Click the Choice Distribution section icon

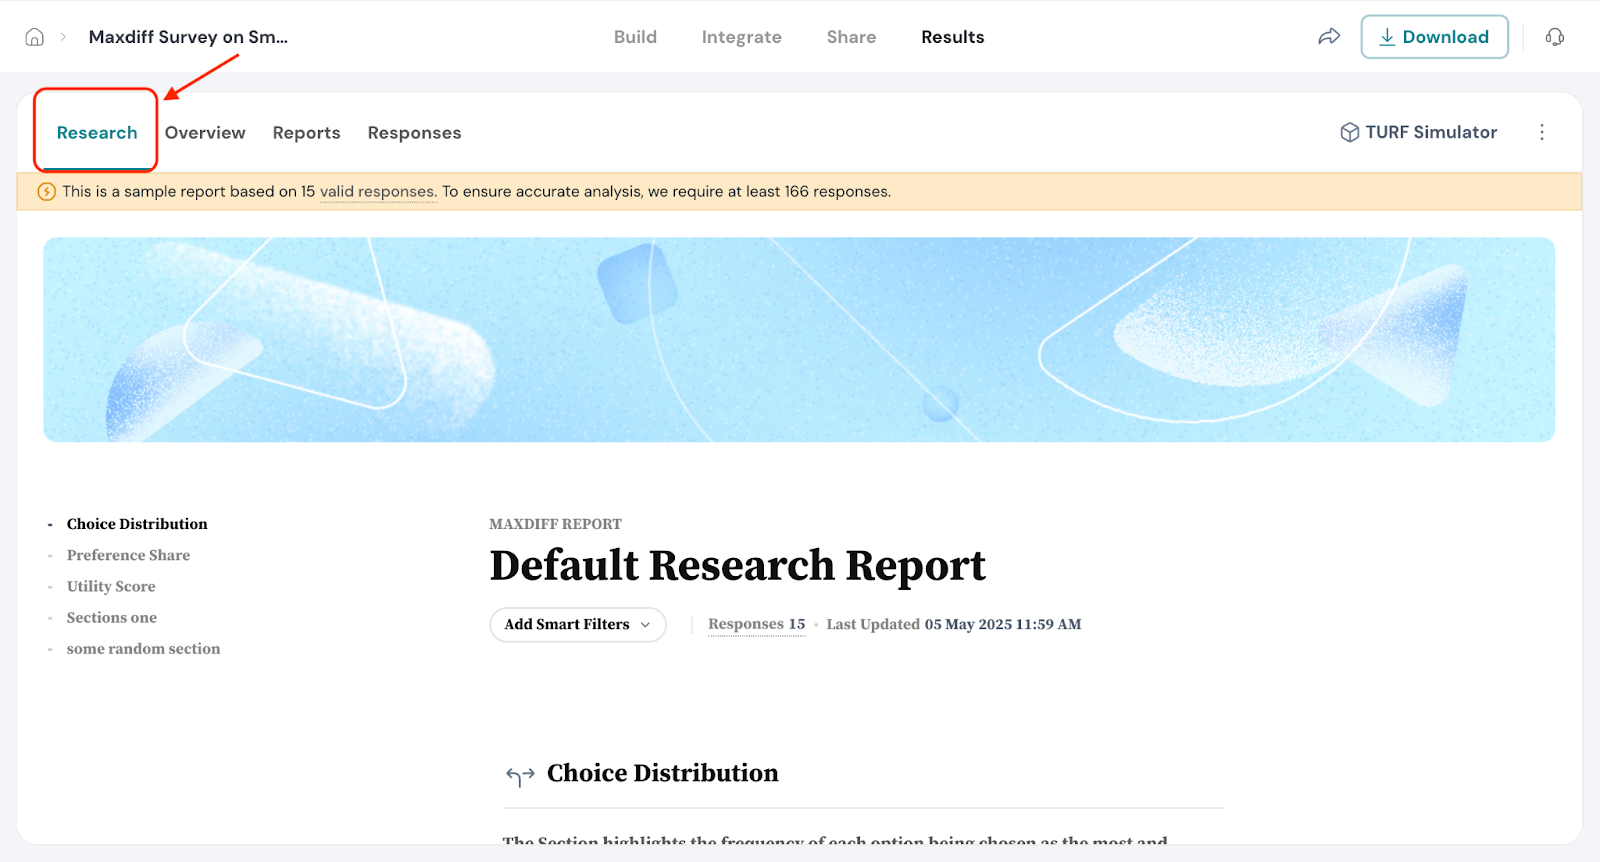(x=520, y=775)
